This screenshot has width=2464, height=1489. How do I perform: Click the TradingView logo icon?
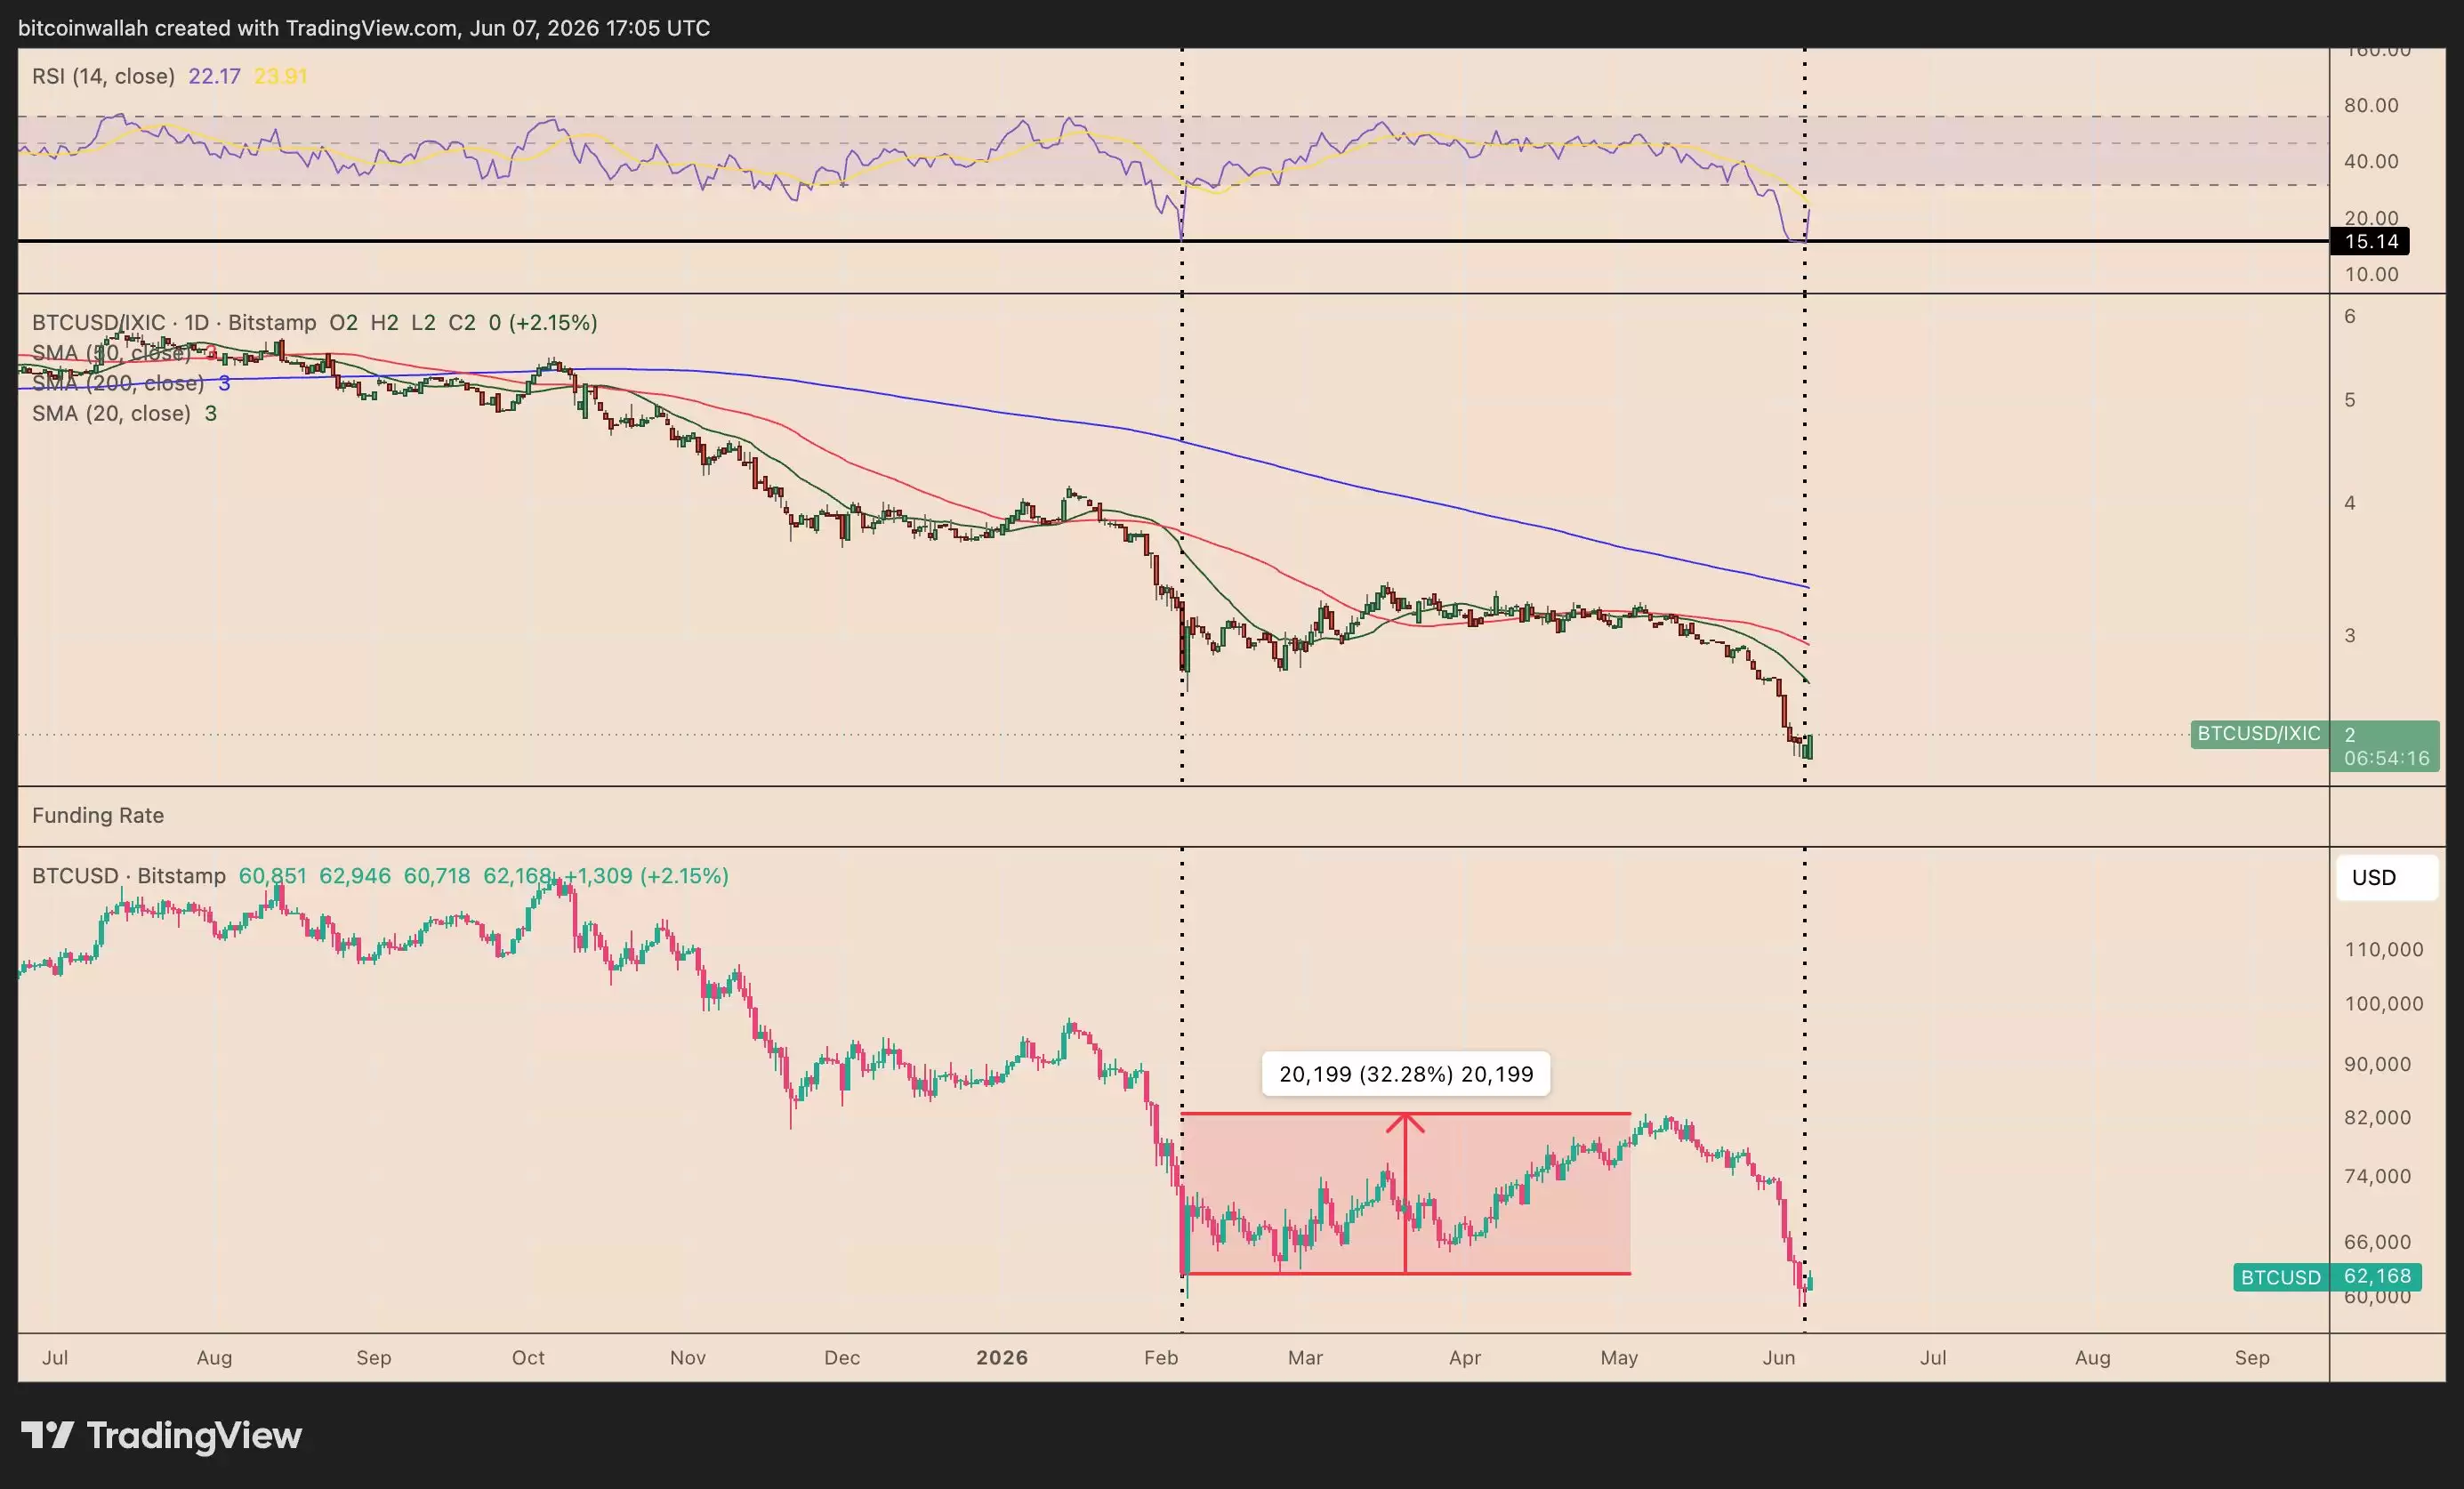click(x=47, y=1435)
